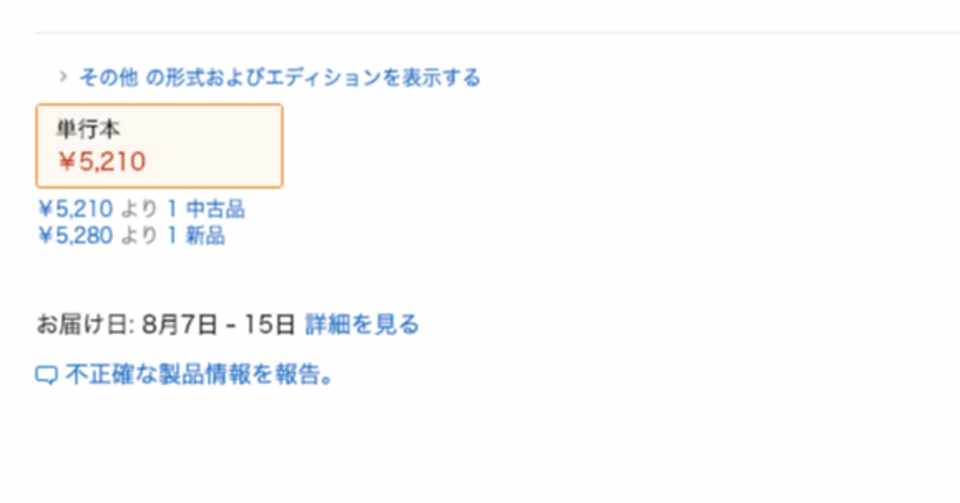Click より in the 中古品 offers row
The height and width of the screenshot is (503, 960).
[x=140, y=209]
